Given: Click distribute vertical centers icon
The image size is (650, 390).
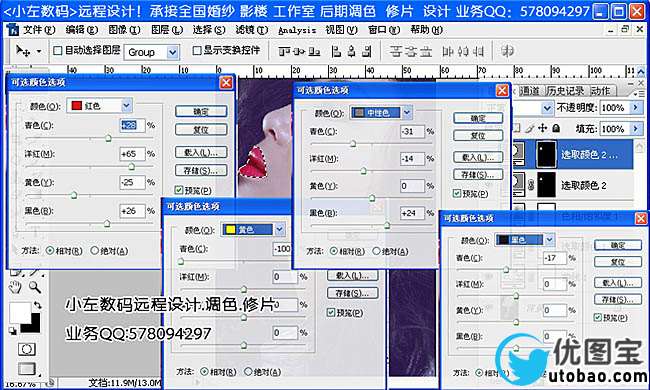Looking at the screenshot, I should click(410, 51).
